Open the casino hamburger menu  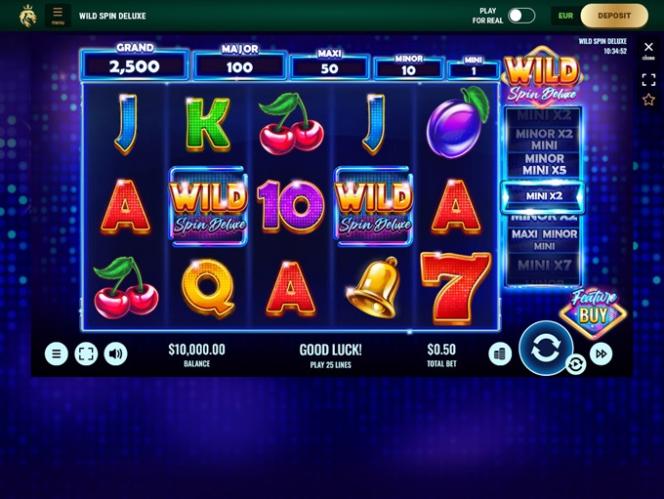point(58,15)
